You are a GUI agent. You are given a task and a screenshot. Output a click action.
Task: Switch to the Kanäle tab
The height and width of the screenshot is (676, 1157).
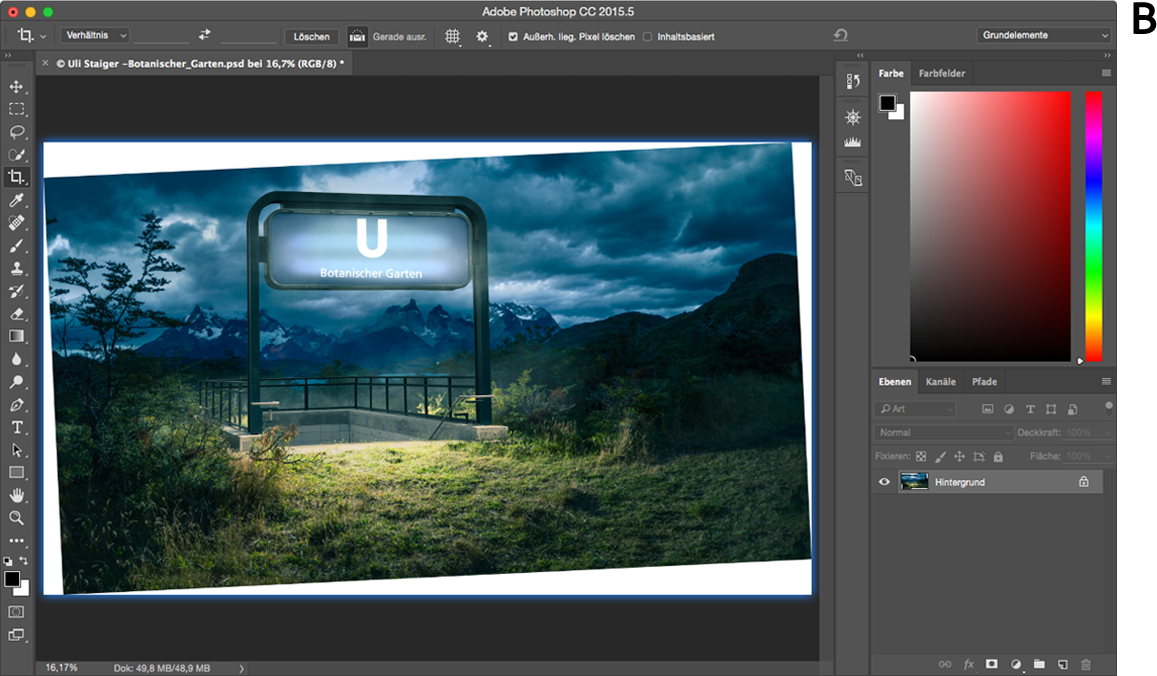click(x=941, y=382)
